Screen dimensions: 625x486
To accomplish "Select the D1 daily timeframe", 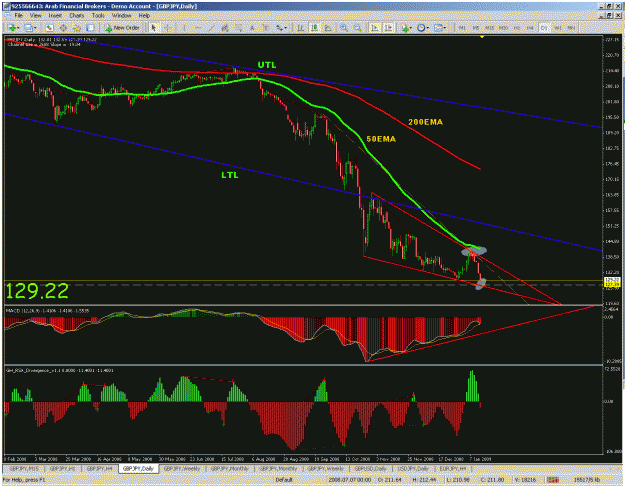I will click(x=544, y=28).
